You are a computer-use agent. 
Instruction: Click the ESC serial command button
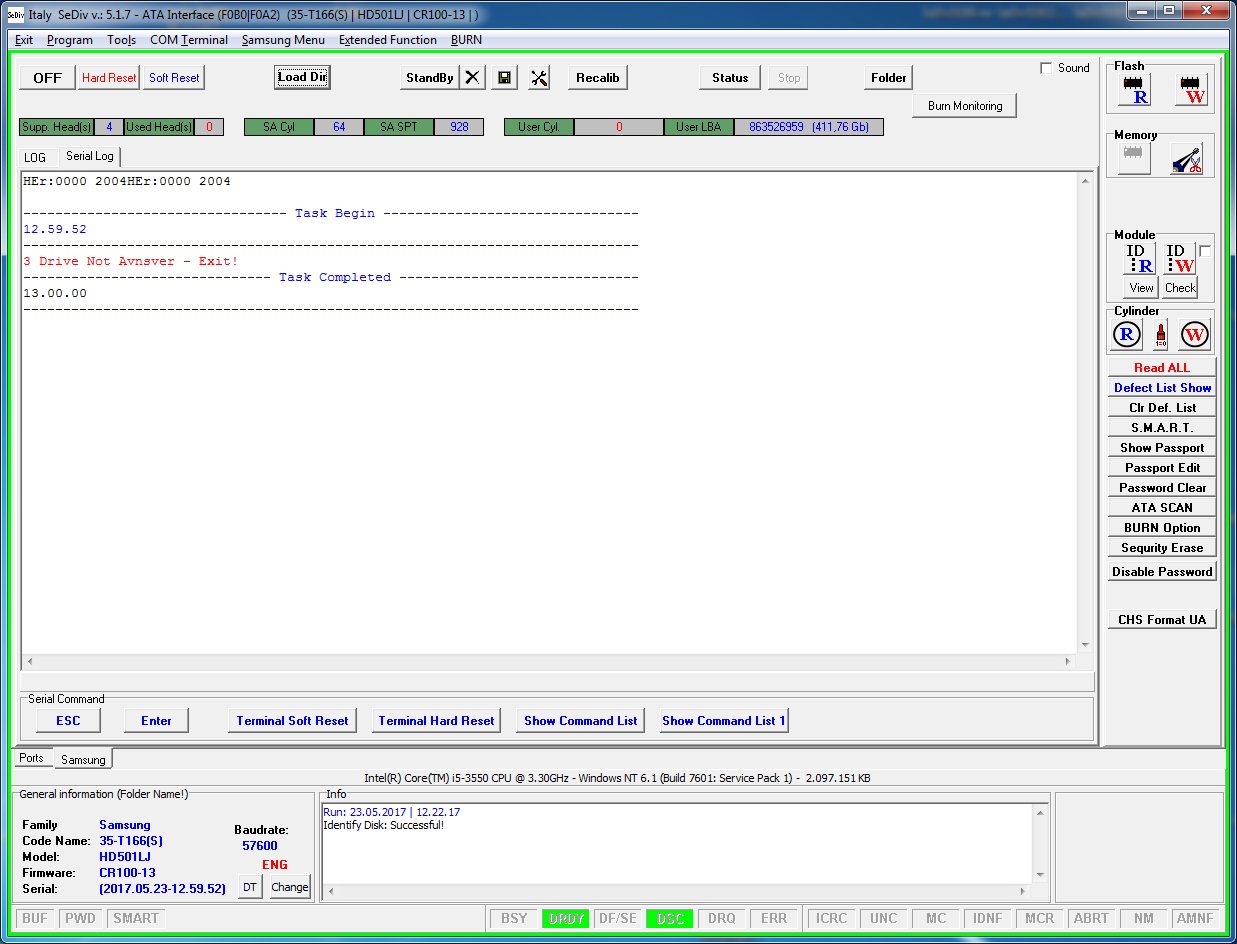pos(68,721)
